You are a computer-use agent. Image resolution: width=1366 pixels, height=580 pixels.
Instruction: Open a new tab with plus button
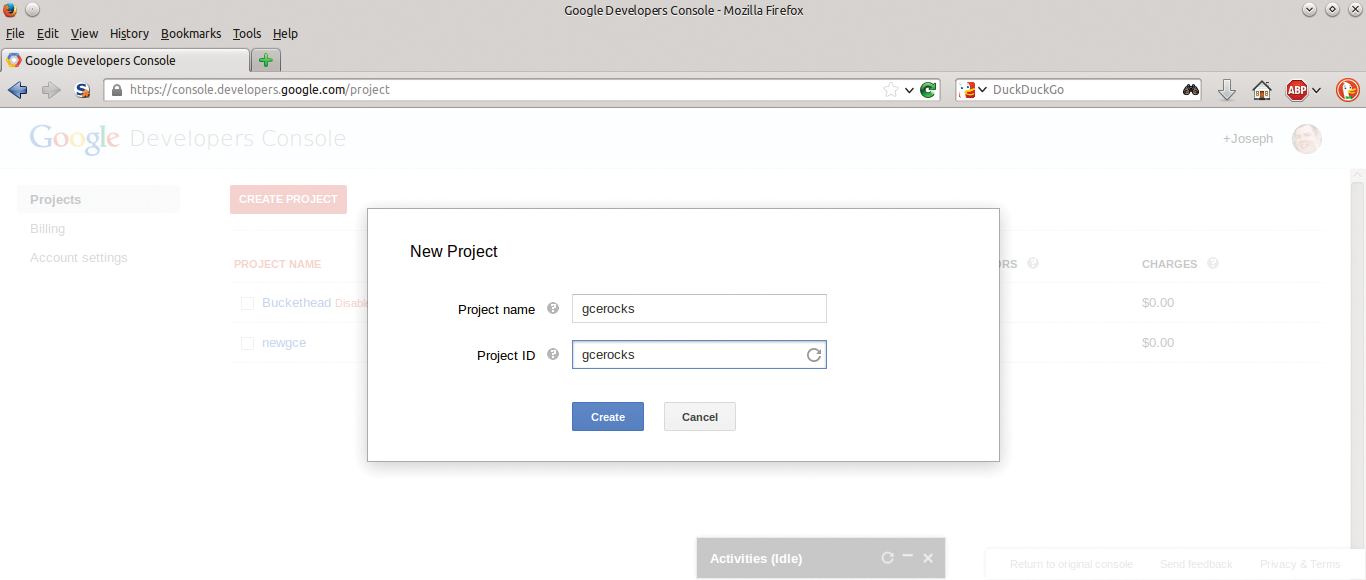(x=266, y=60)
